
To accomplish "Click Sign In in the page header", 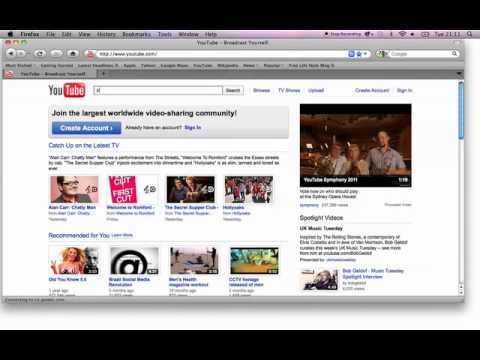I will pos(404,90).
